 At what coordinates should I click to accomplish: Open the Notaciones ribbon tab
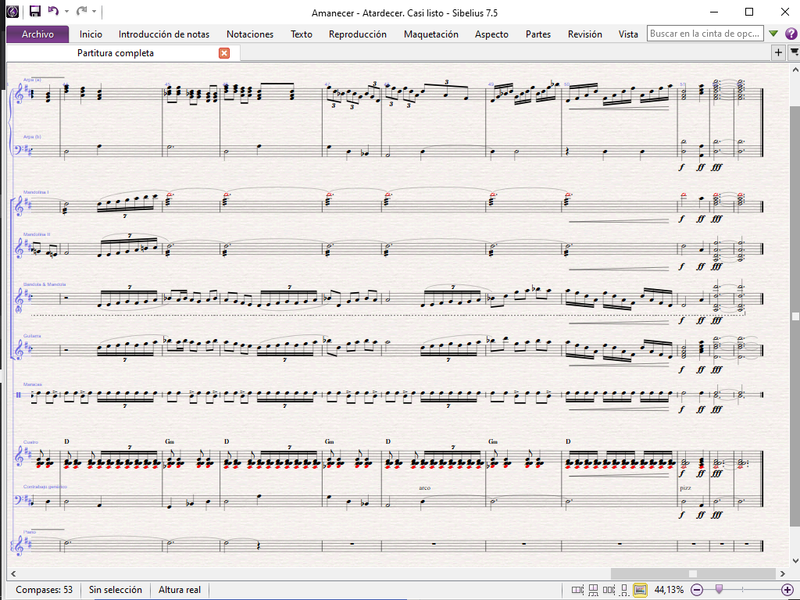click(x=250, y=34)
